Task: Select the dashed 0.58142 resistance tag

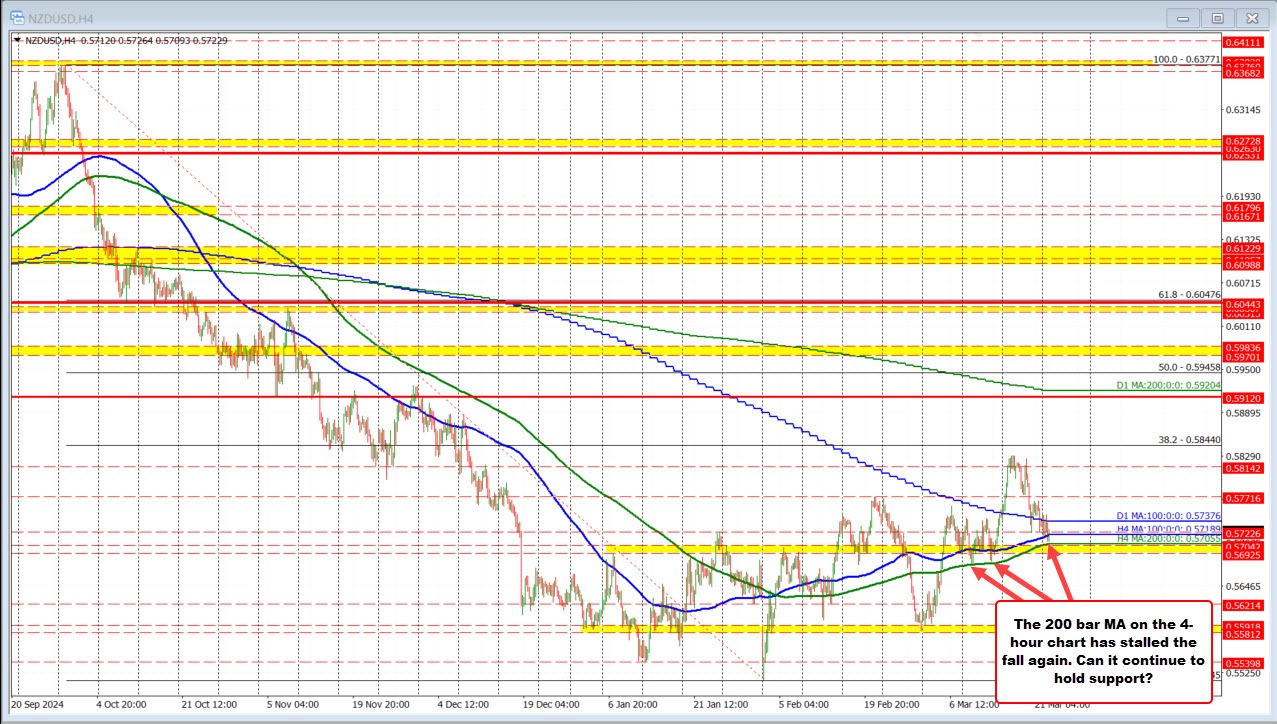Action: coord(1243,467)
